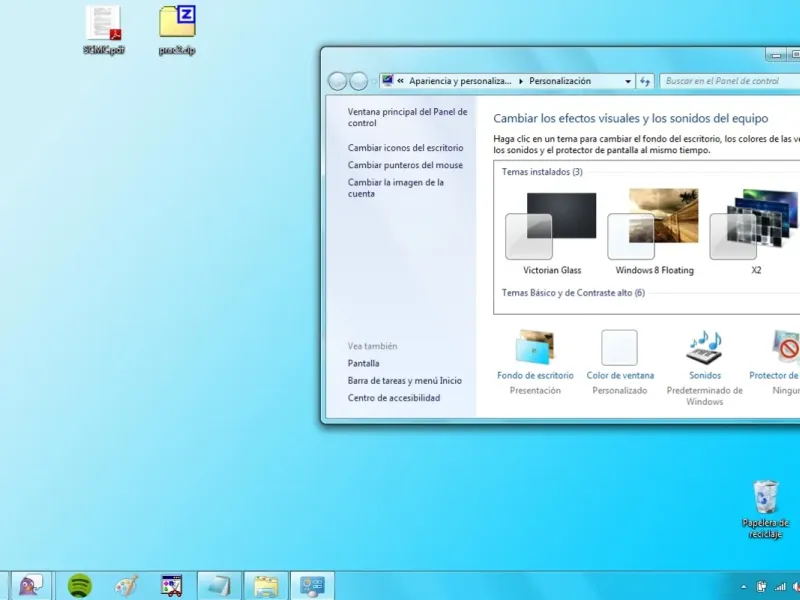This screenshot has height=600, width=800.
Task: Show hidden system tray icons
Action: (743, 587)
